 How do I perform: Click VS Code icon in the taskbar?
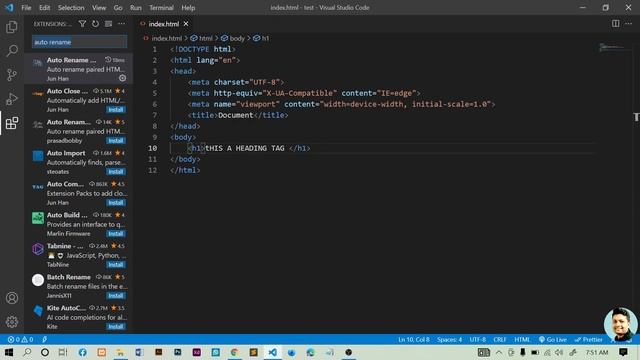tap(272, 352)
